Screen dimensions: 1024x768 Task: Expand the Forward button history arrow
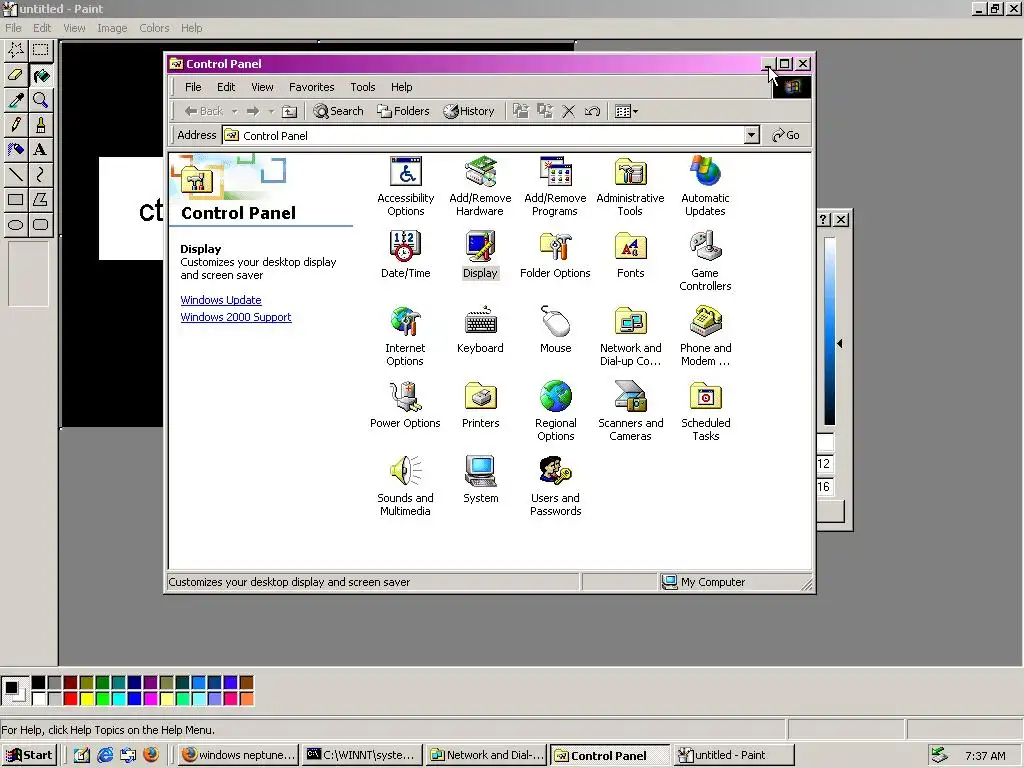pyautogui.click(x=272, y=112)
